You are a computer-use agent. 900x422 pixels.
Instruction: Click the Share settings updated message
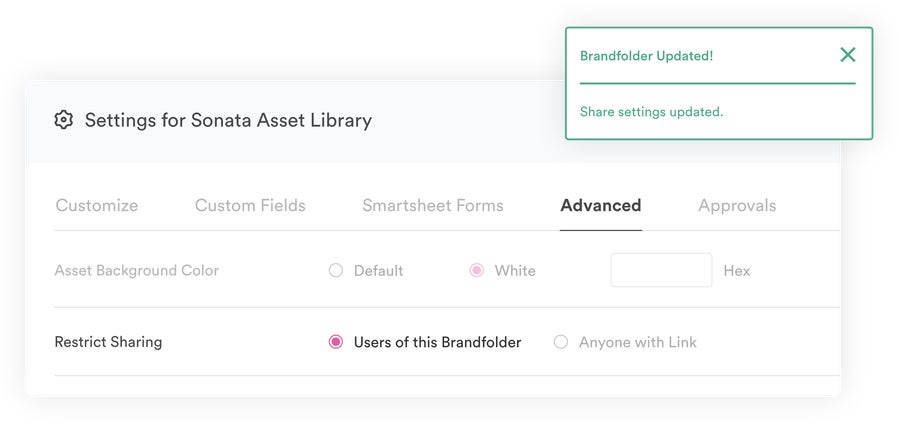click(x=651, y=112)
